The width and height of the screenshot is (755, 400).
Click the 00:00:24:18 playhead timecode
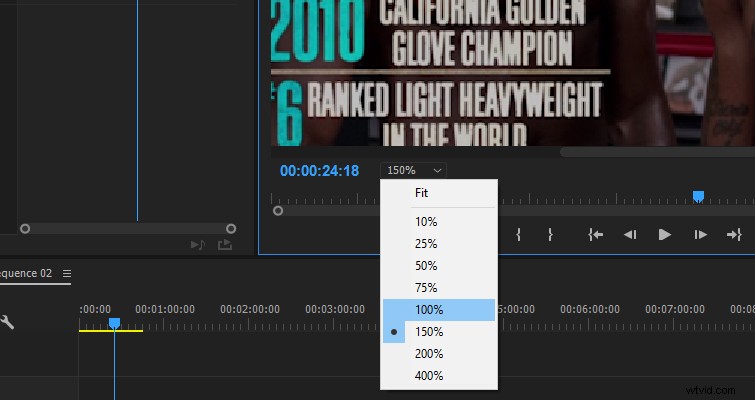tap(319, 171)
